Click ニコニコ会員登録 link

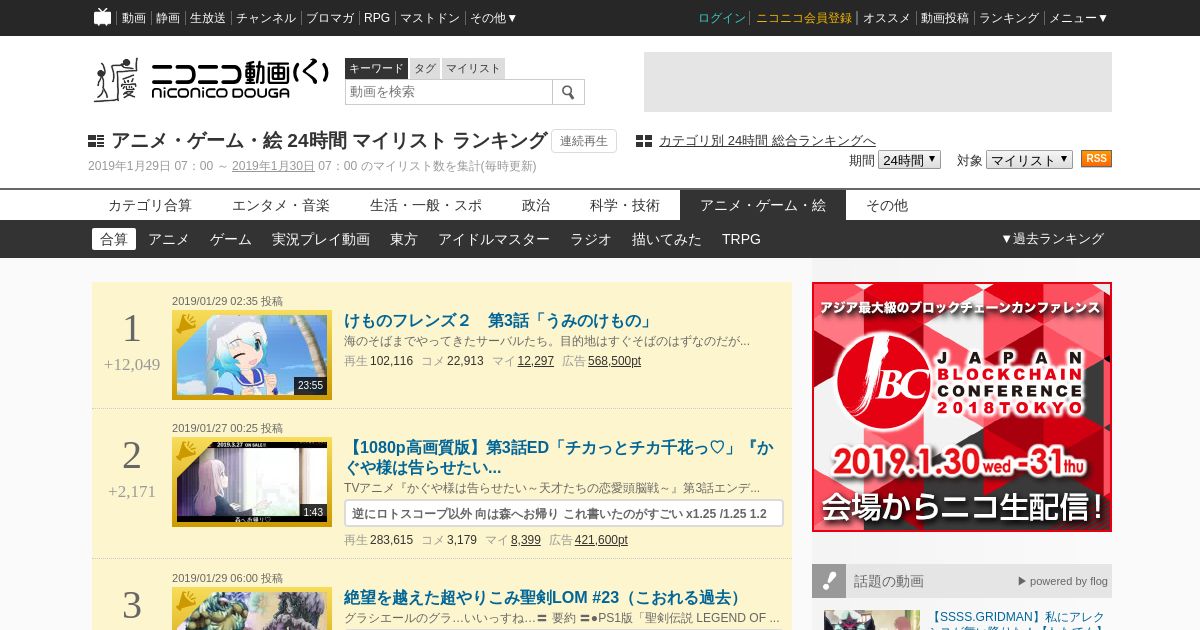point(804,18)
